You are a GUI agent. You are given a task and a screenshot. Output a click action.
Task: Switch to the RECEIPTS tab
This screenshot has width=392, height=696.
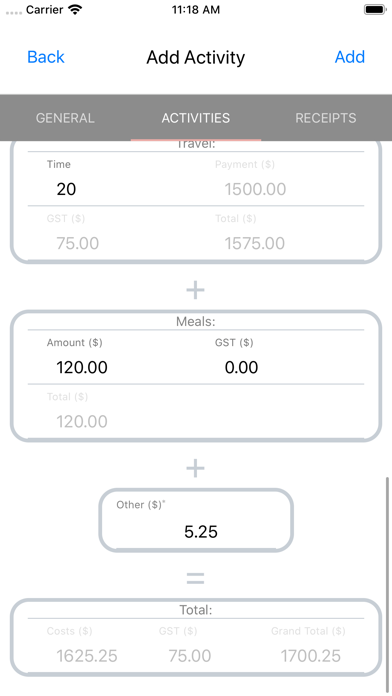326,118
